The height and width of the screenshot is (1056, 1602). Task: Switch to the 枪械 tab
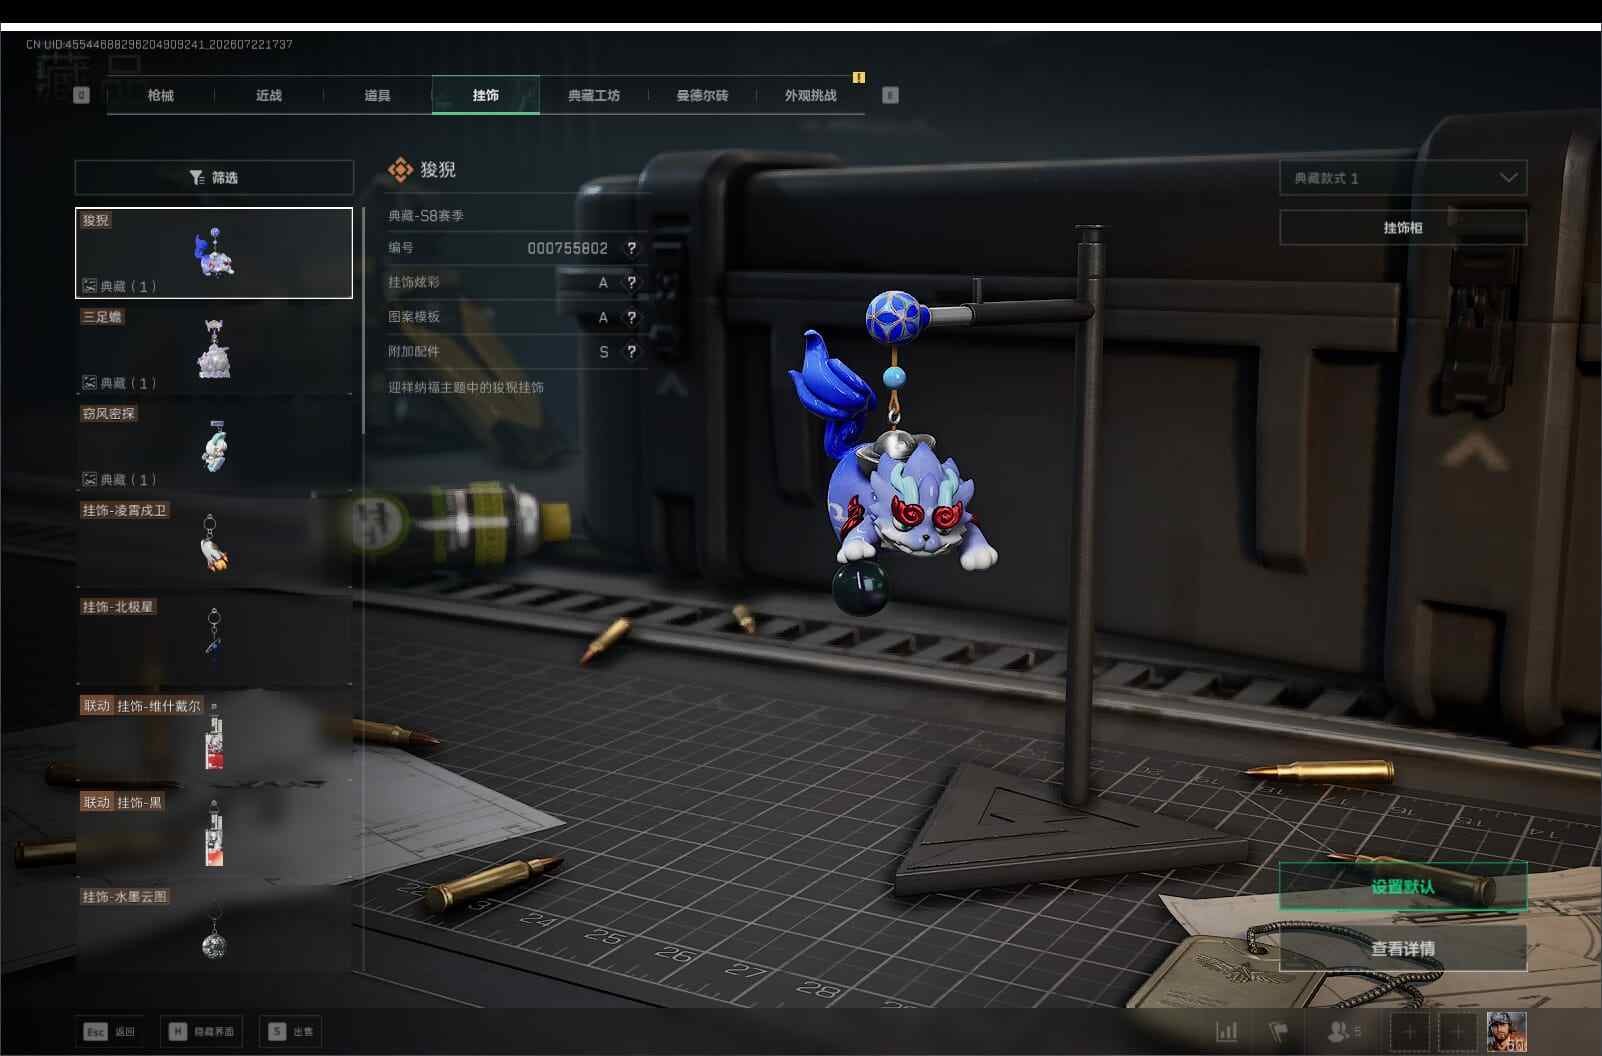point(160,95)
